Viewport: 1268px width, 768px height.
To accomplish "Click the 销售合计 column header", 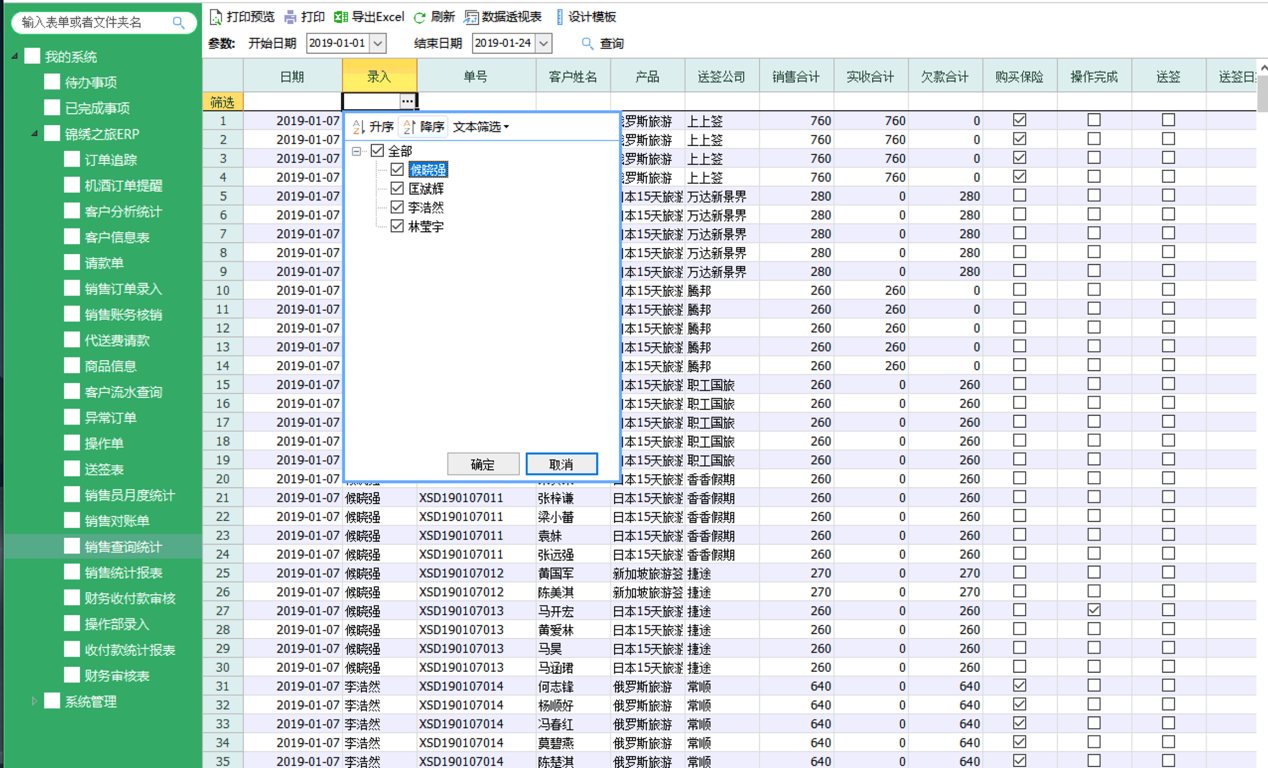I will click(796, 76).
